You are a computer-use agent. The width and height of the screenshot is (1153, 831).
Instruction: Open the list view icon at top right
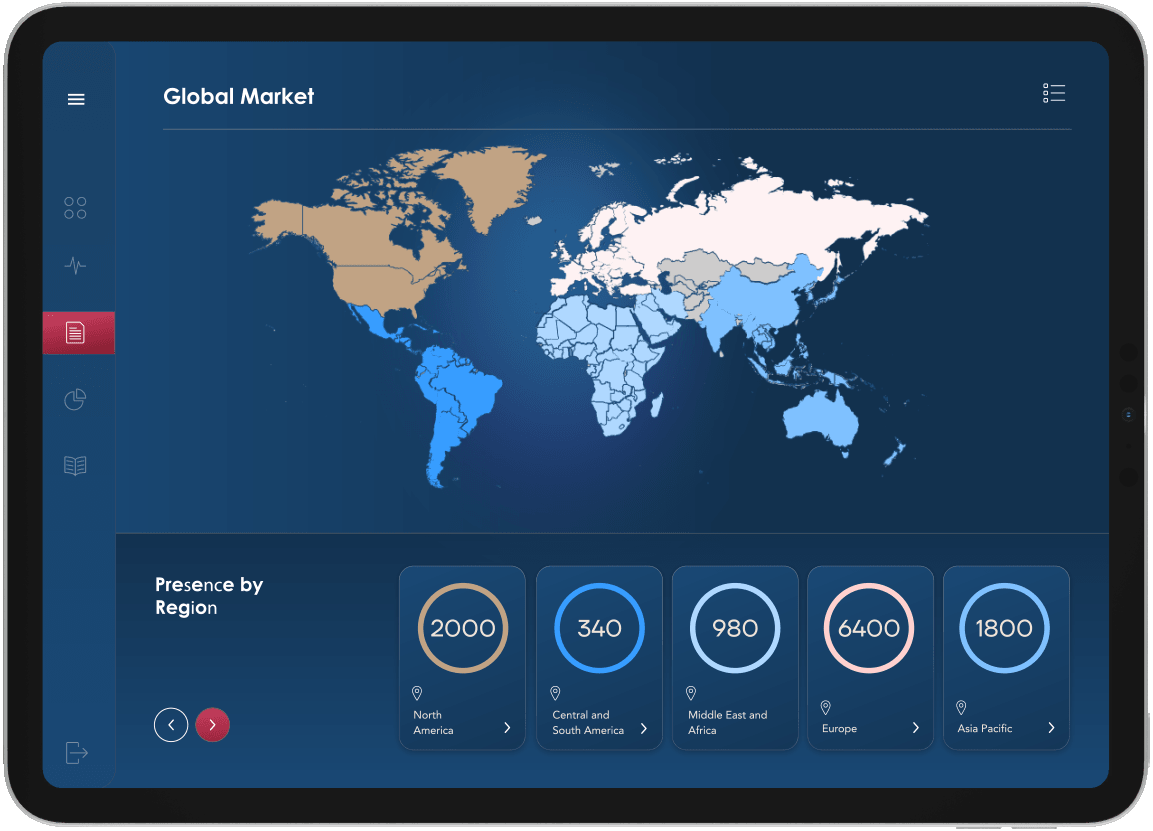[x=1054, y=92]
